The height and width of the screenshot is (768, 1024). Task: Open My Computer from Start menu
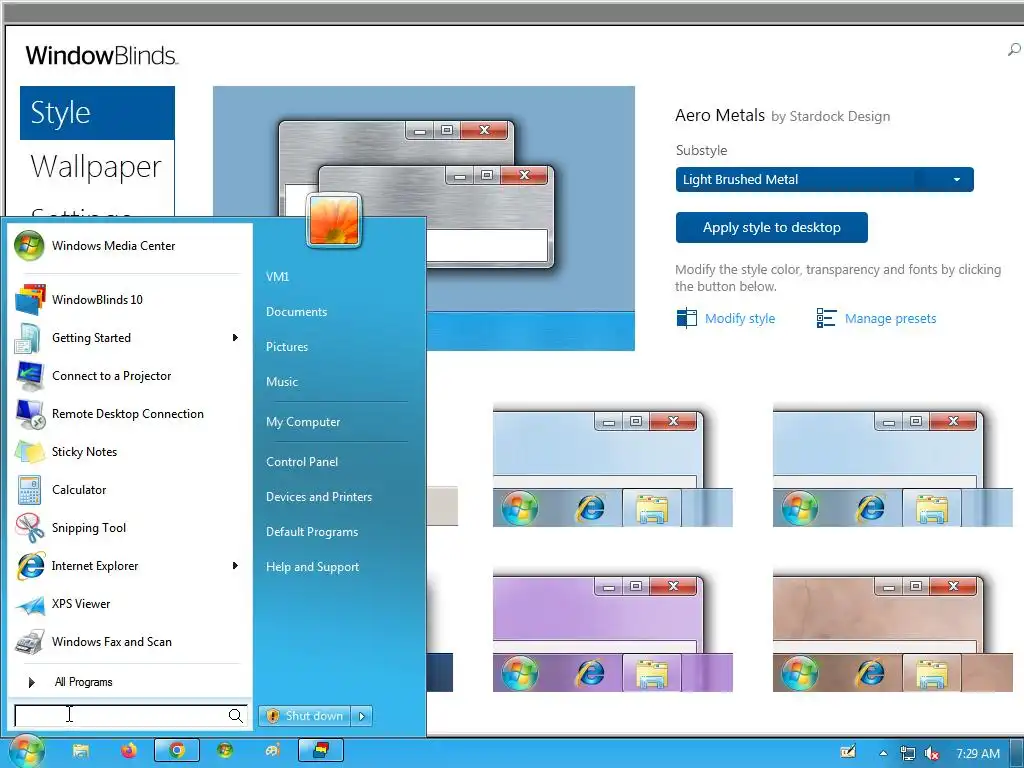pos(303,422)
